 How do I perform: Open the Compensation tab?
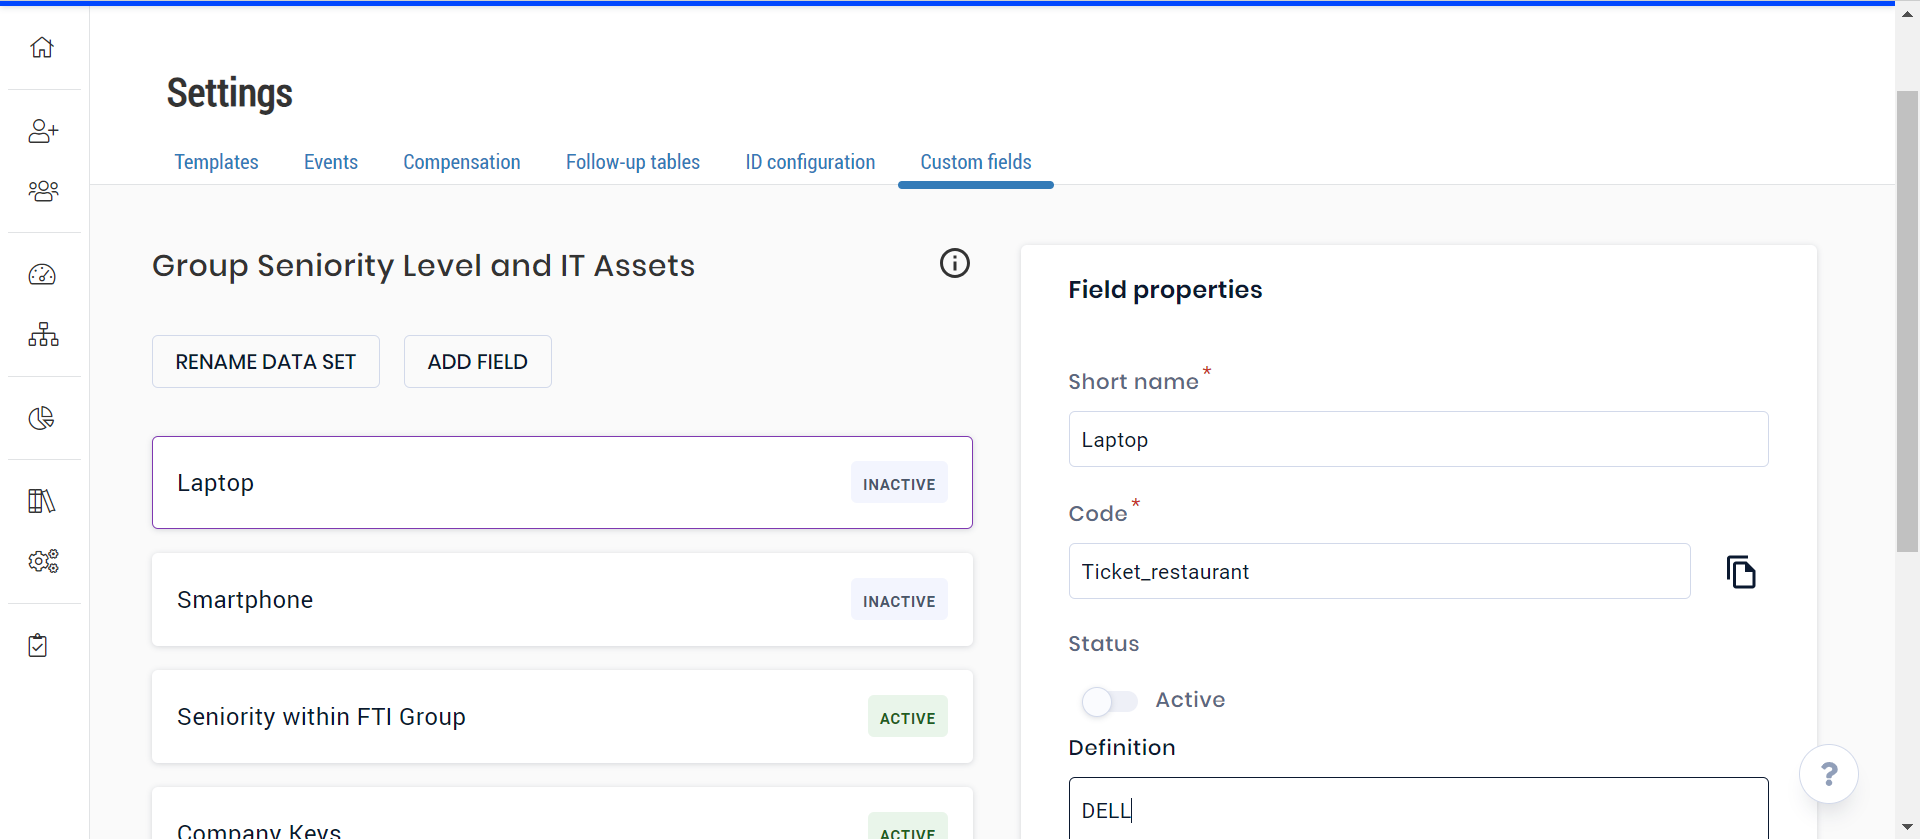[x=461, y=162]
